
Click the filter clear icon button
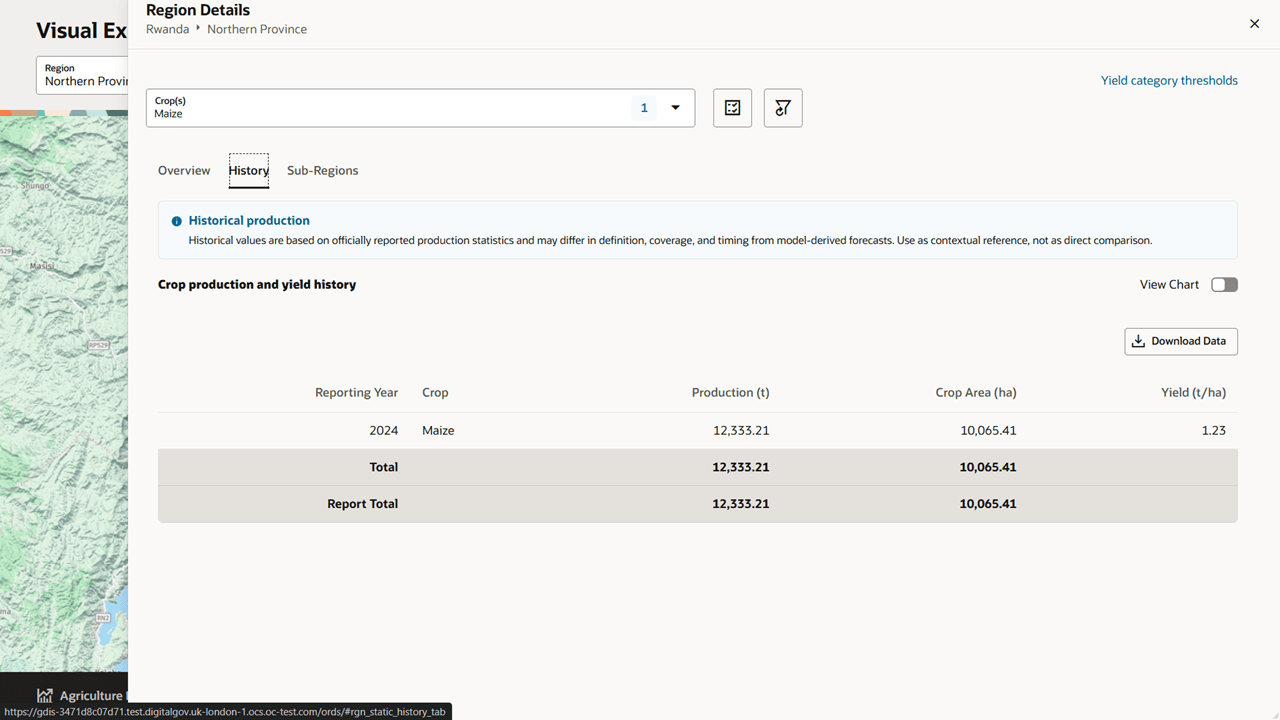[783, 108]
